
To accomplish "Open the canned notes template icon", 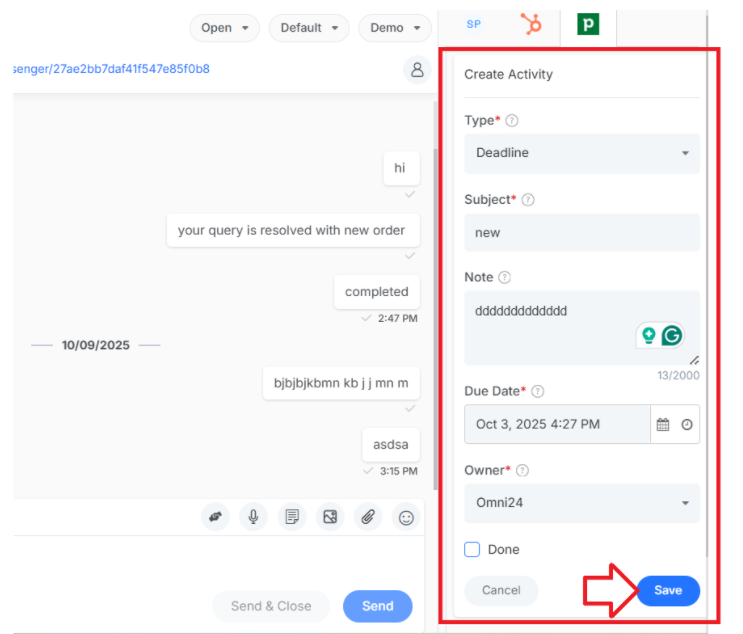I will [292, 516].
